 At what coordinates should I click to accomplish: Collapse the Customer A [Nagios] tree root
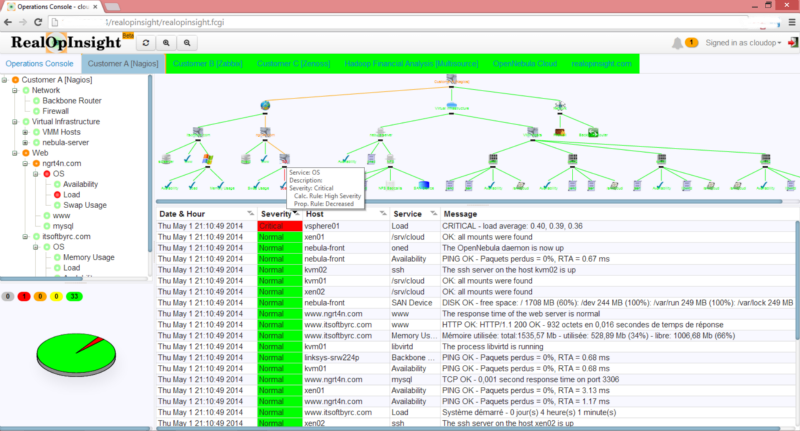[x=5, y=80]
